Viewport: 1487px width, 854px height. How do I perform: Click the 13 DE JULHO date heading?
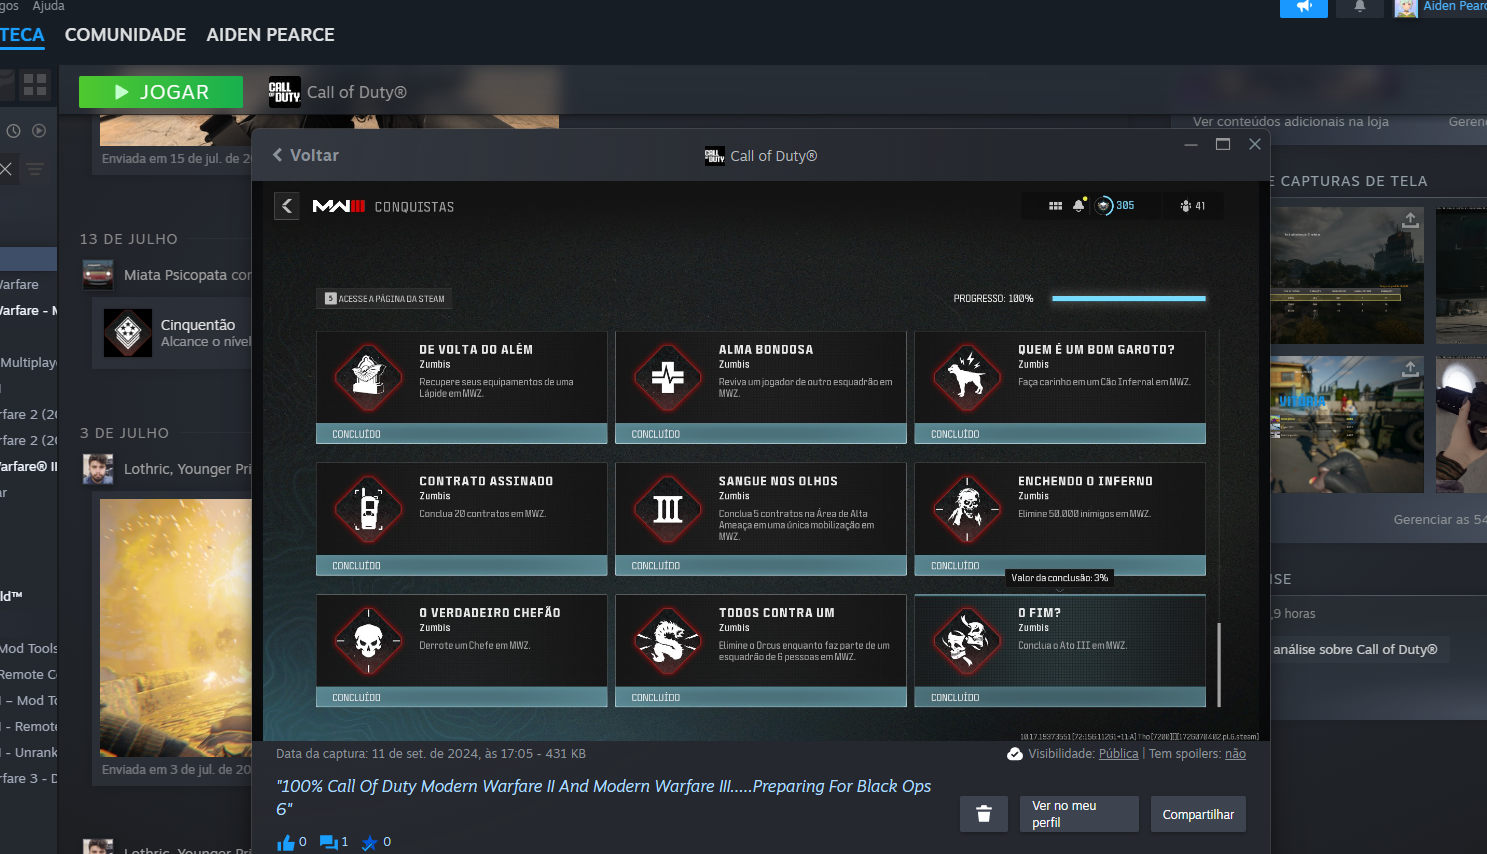click(x=129, y=239)
